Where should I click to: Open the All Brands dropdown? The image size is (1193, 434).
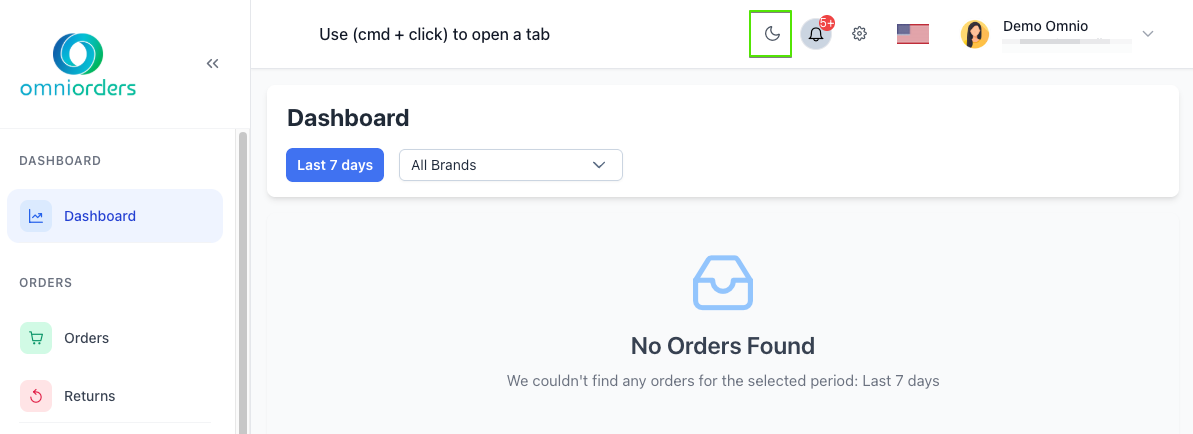[510, 165]
